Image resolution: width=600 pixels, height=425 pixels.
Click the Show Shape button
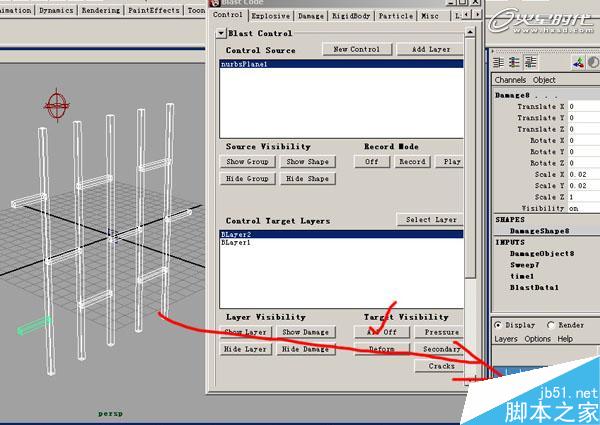(308, 162)
